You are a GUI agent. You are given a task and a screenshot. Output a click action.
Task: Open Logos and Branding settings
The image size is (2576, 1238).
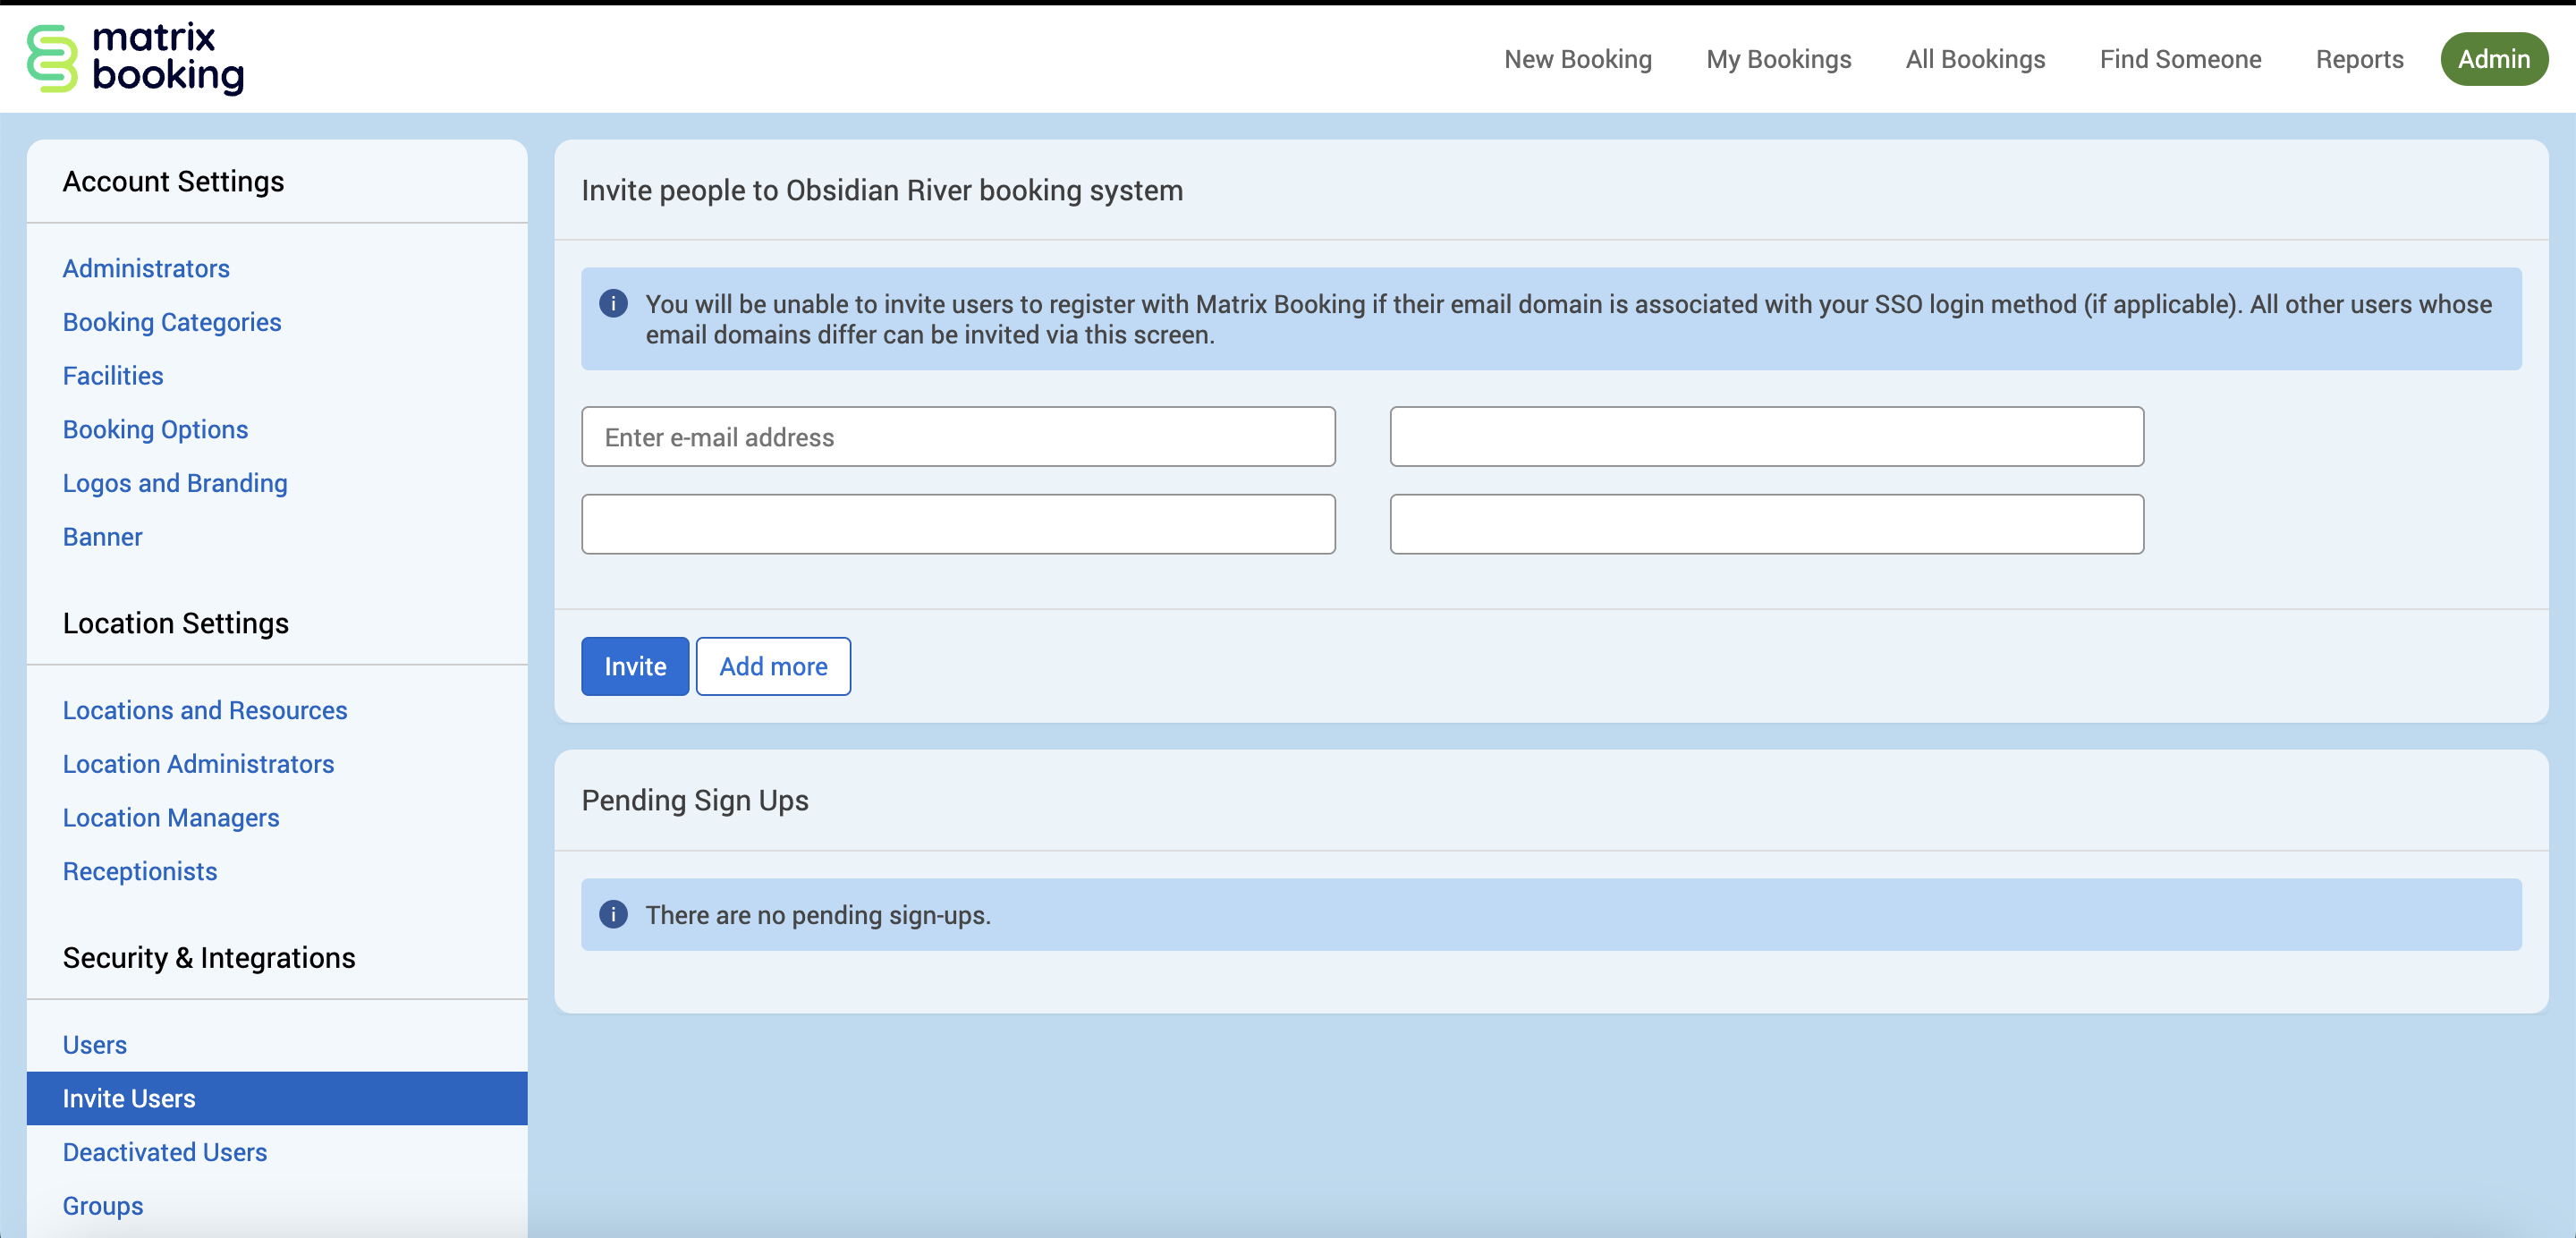176,481
